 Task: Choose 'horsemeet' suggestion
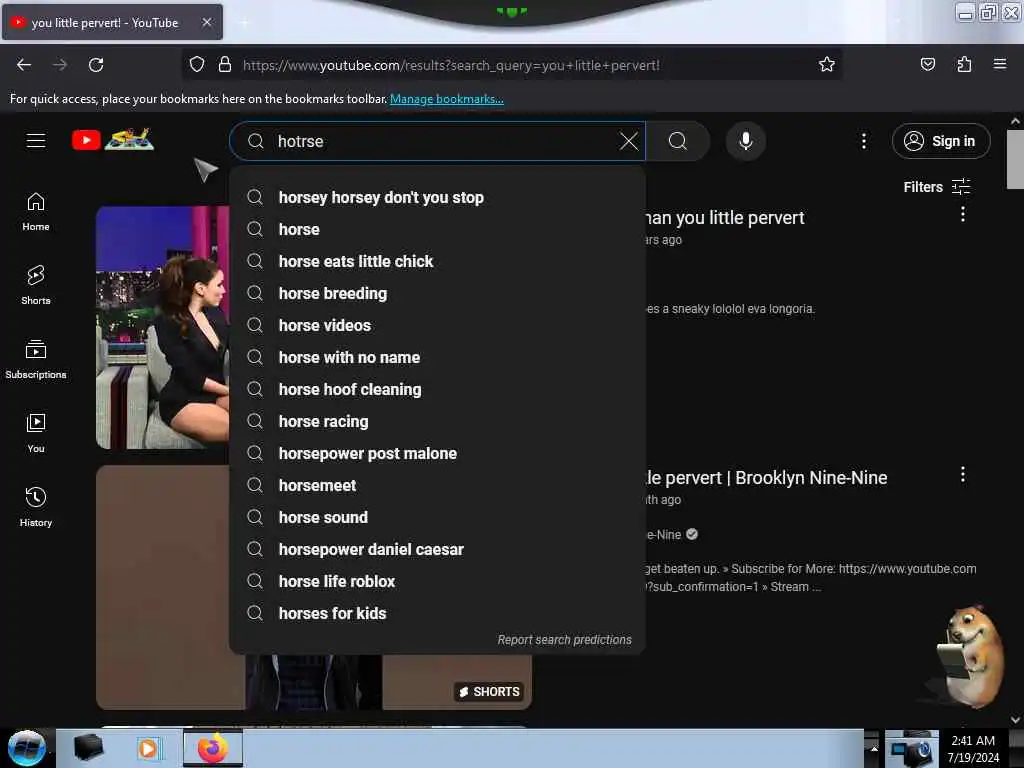437,485
